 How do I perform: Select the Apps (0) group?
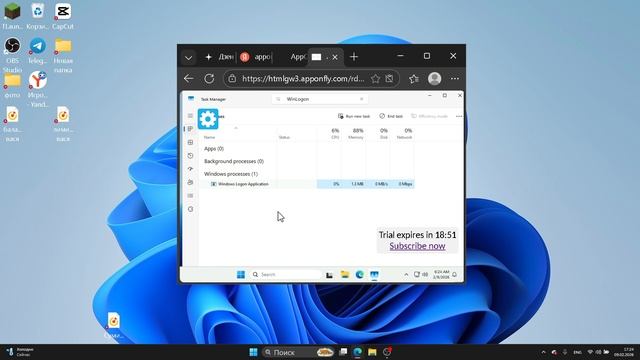214,149
